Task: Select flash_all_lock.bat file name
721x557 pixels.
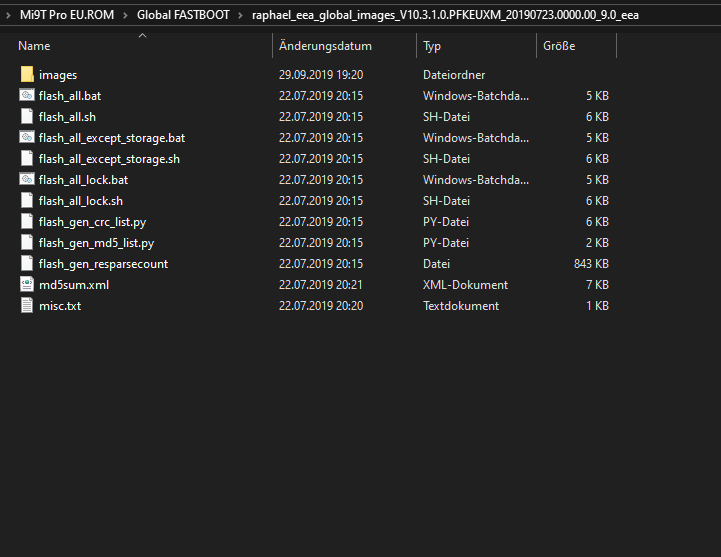Action: [83, 180]
